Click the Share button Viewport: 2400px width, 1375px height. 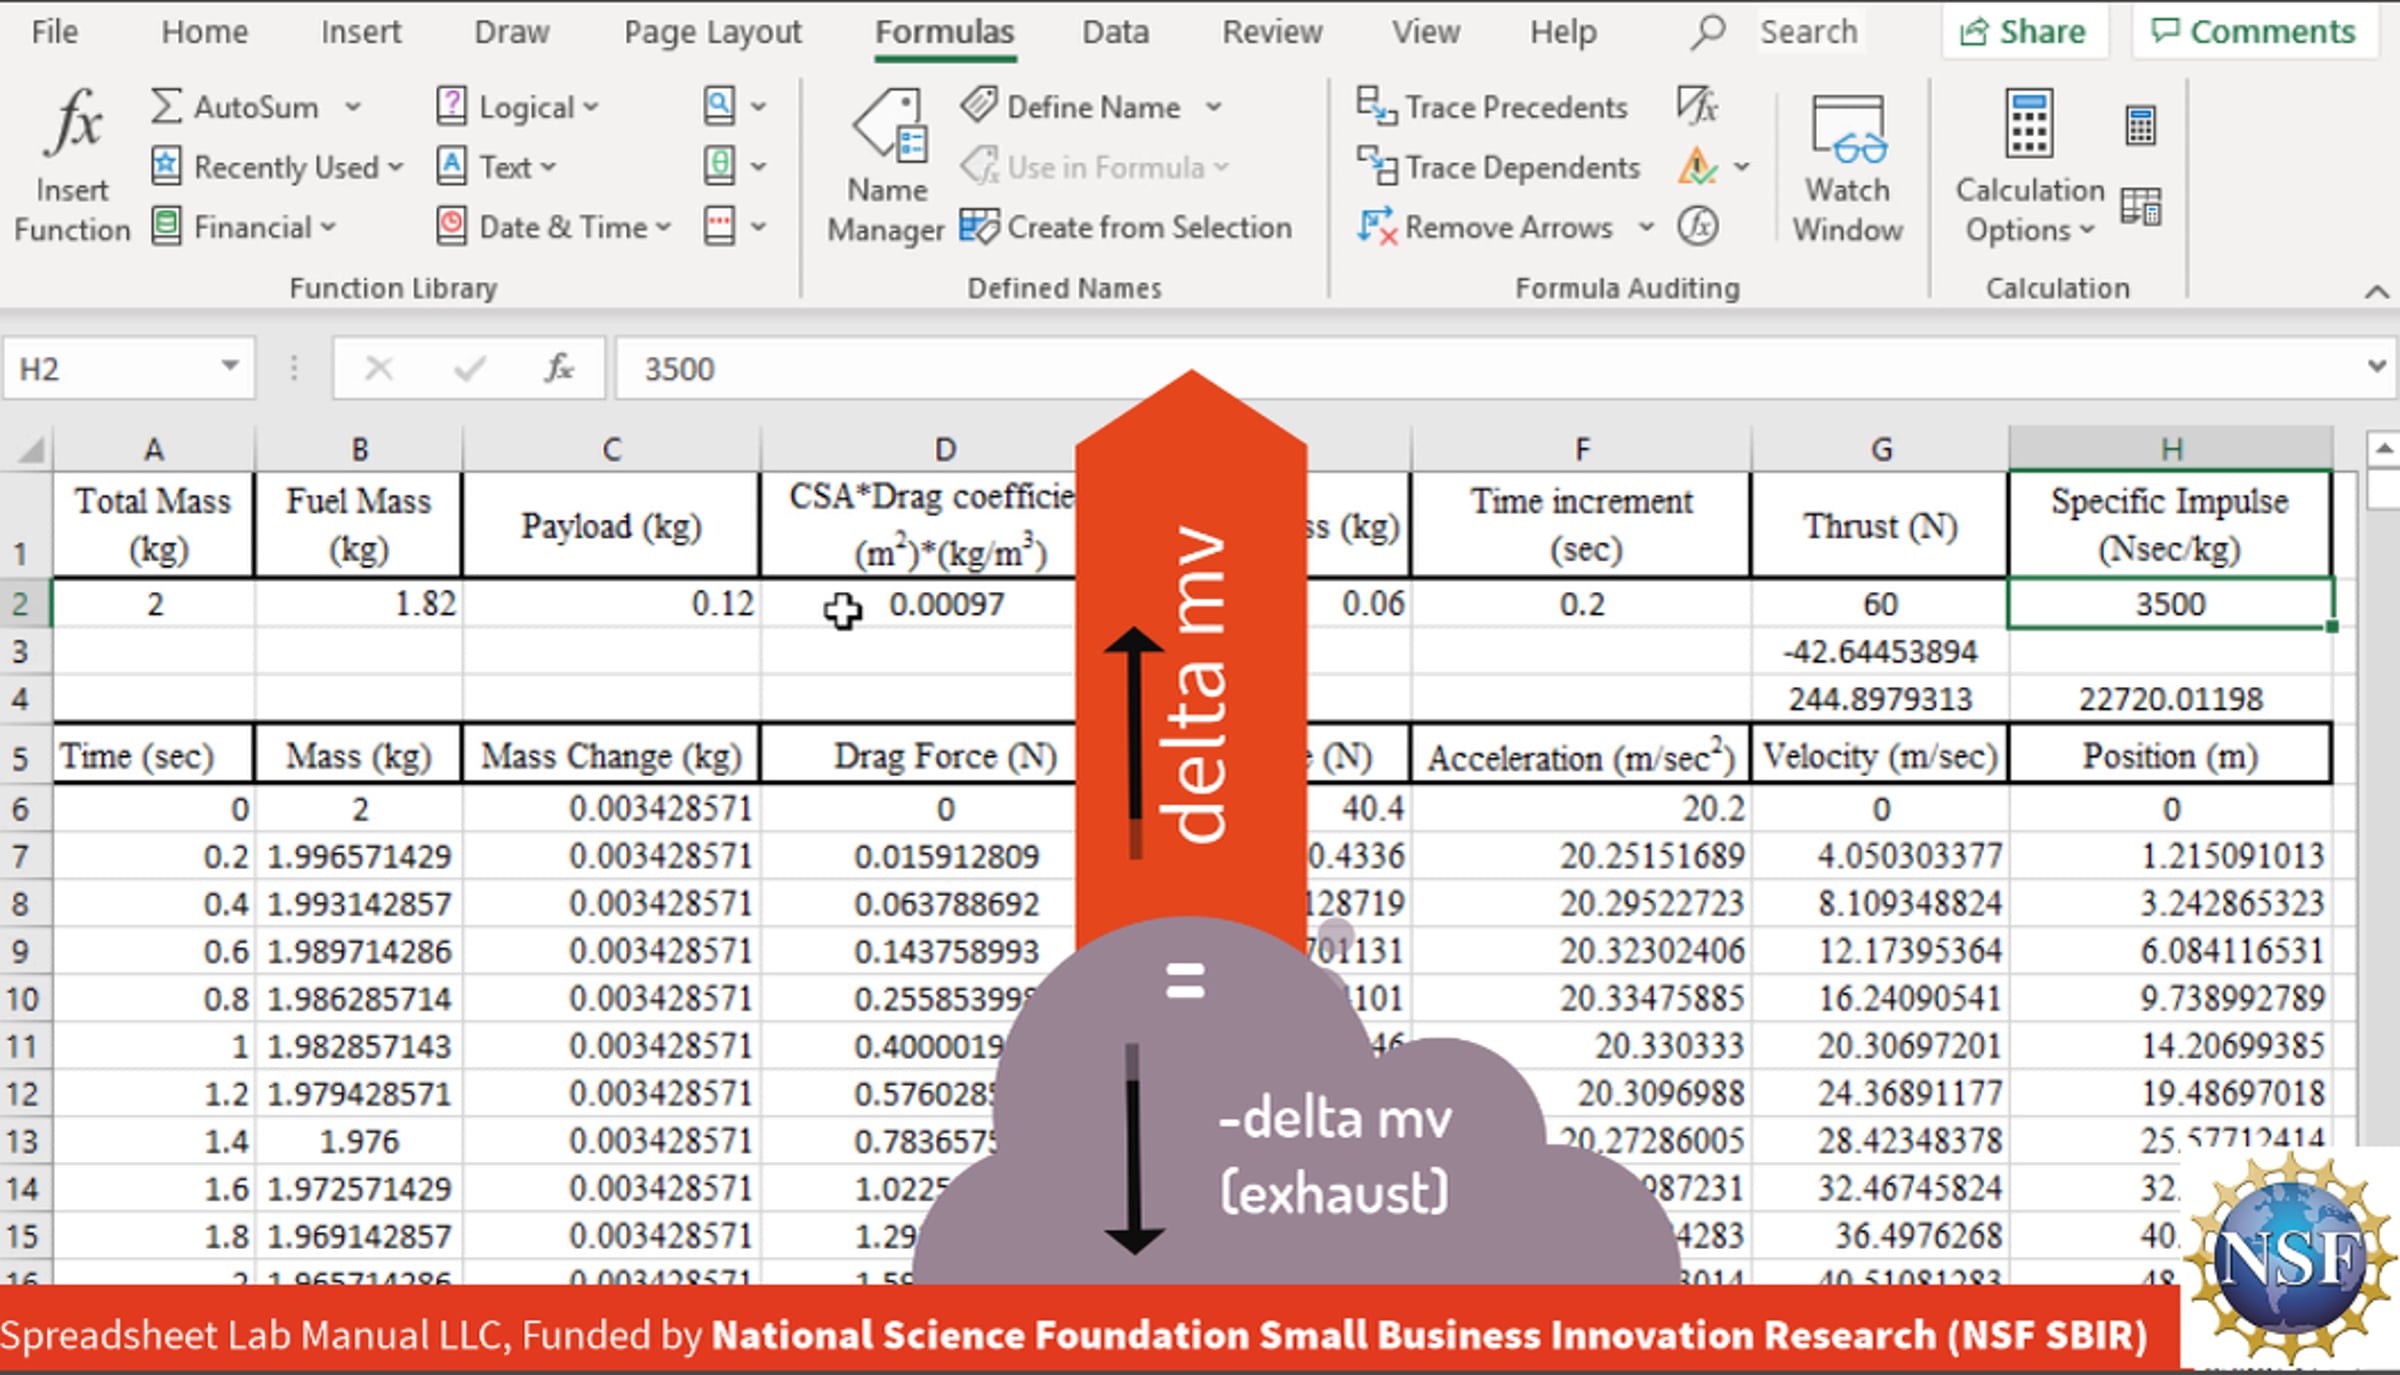pyautogui.click(x=2024, y=32)
